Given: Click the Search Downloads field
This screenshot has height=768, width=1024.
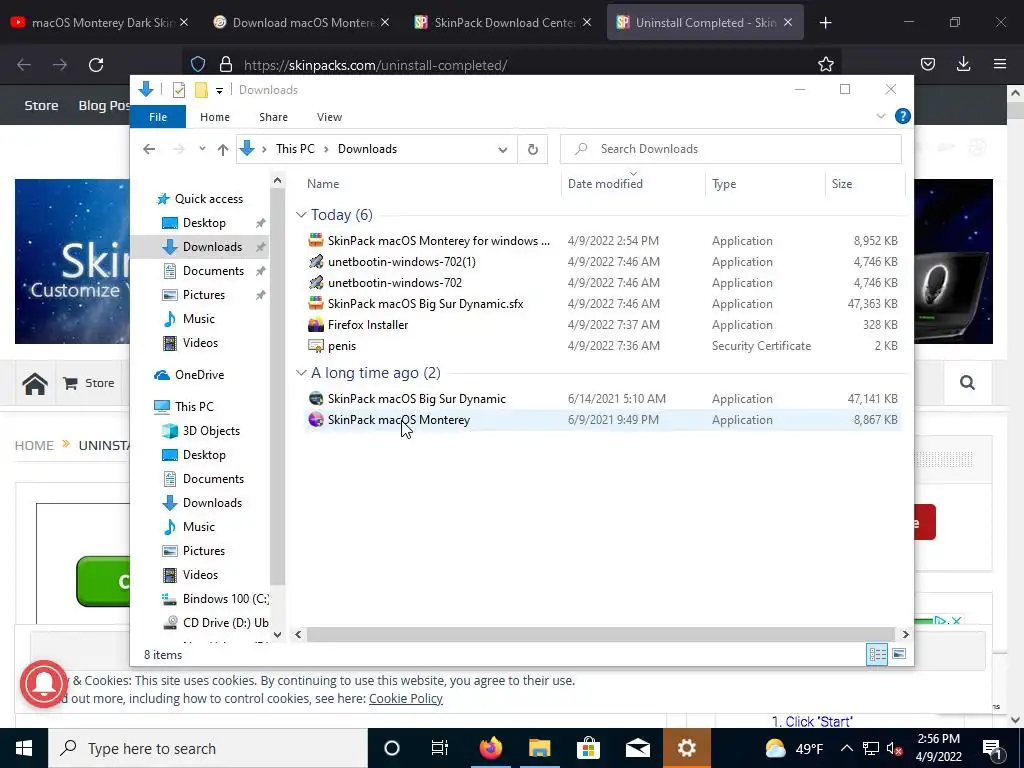Looking at the screenshot, I should pyautogui.click(x=731, y=149).
